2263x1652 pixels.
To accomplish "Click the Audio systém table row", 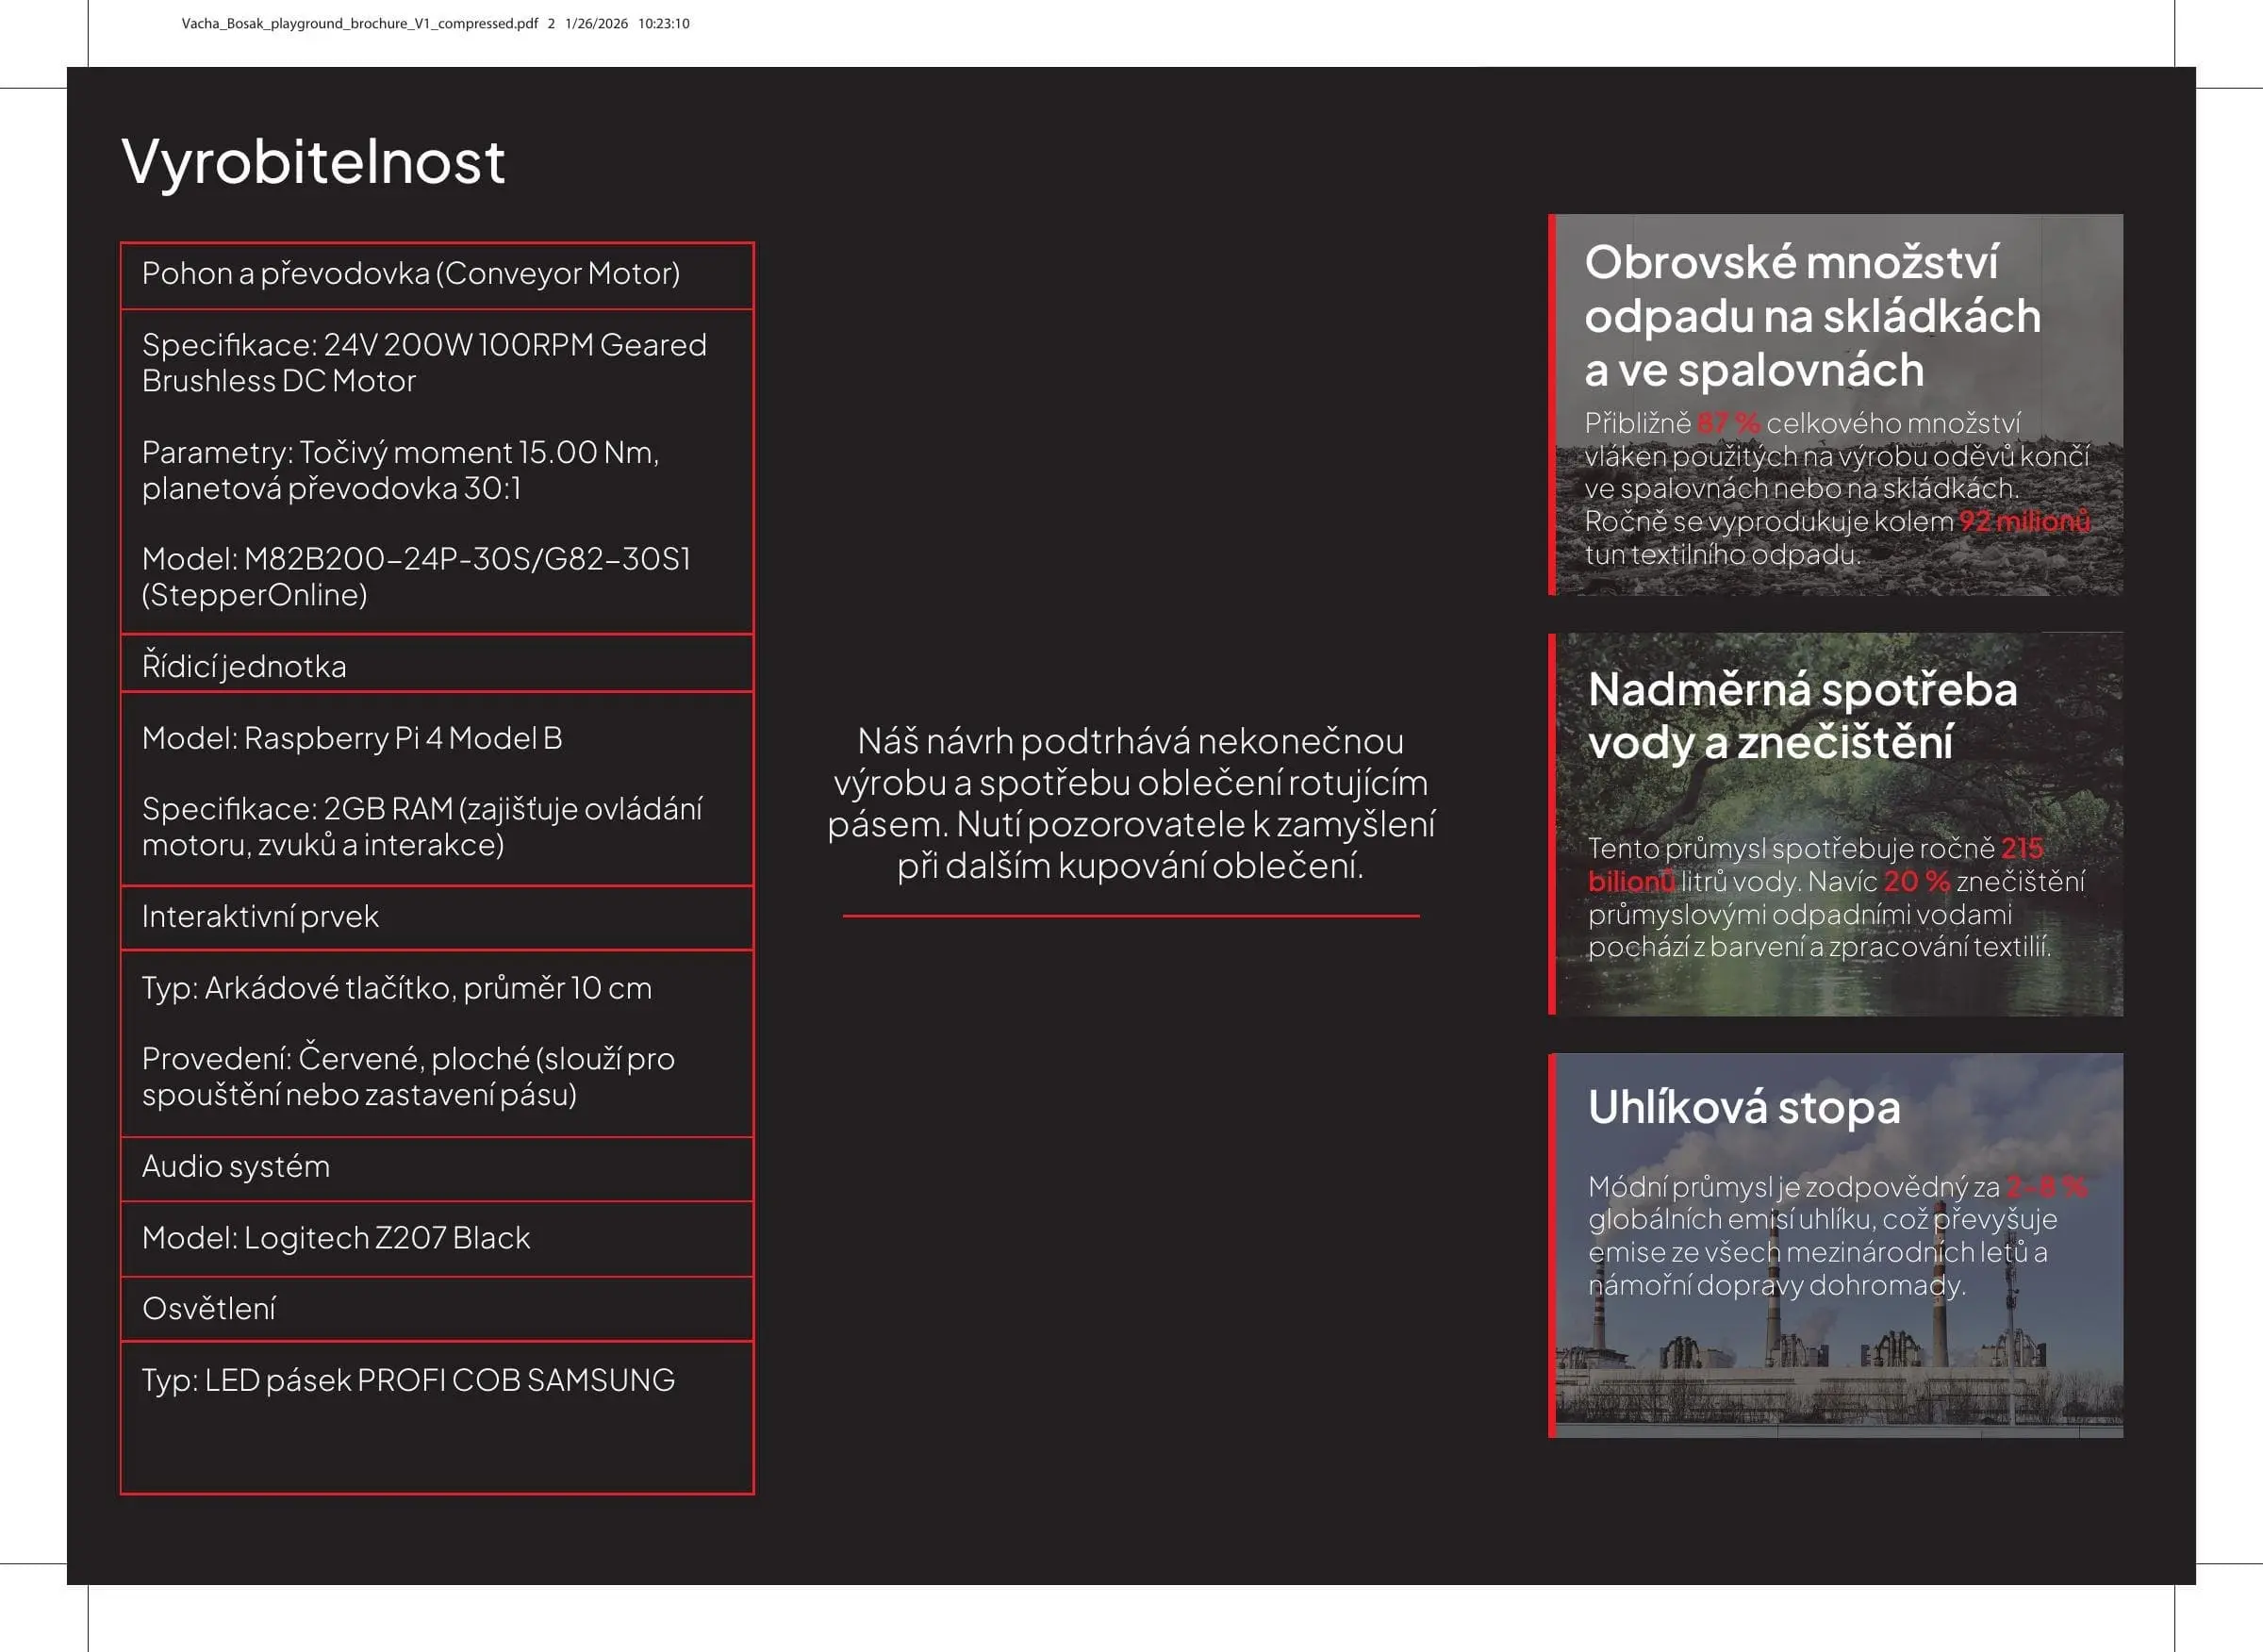I will click(x=437, y=1168).
